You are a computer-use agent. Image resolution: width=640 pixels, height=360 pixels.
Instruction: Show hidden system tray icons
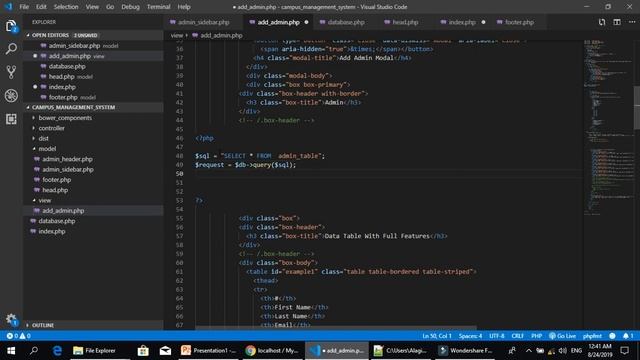point(529,351)
